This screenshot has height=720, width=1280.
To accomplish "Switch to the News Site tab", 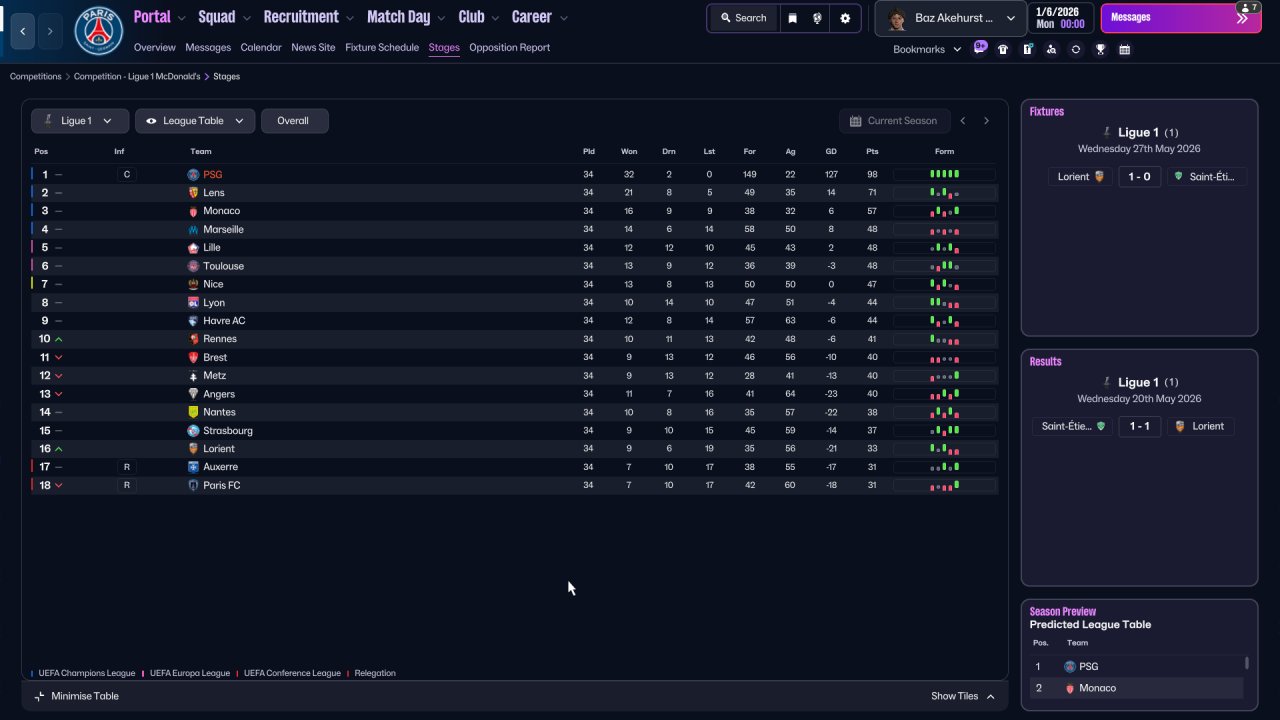I will coord(313,47).
